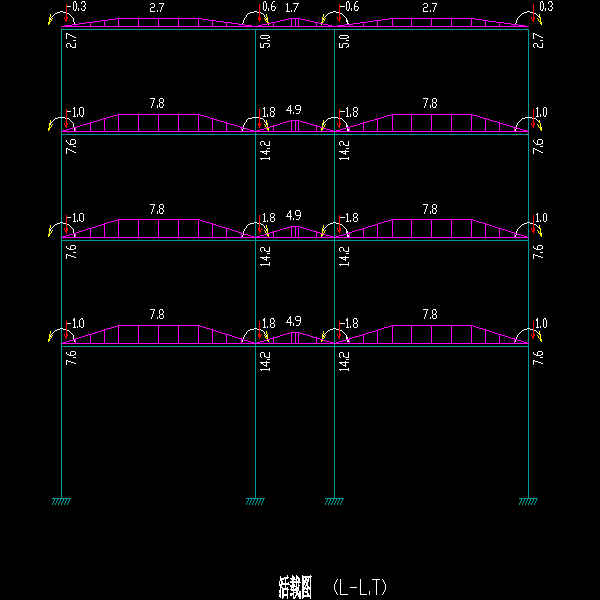This screenshot has height=600, width=600.
Task: Select the red load arrow at top-left corner
Action: tap(65, 14)
